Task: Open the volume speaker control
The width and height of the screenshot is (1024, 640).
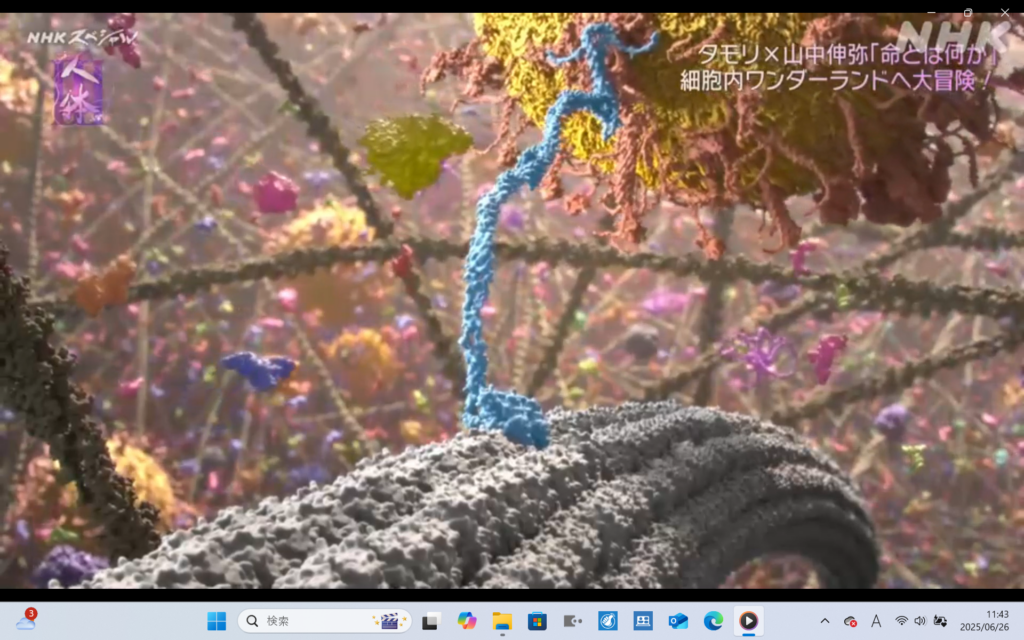Action: pos(920,621)
